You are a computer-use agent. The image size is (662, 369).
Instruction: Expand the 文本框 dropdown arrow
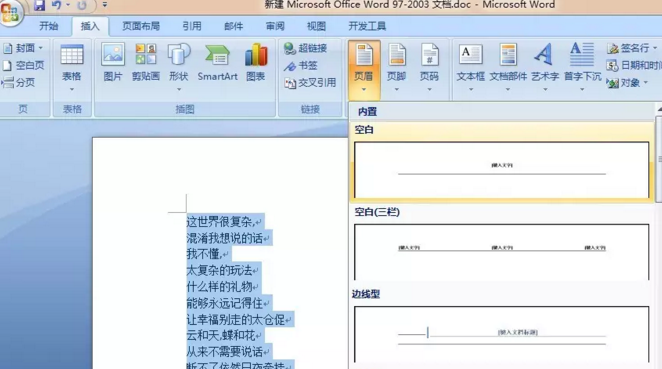[470, 89]
